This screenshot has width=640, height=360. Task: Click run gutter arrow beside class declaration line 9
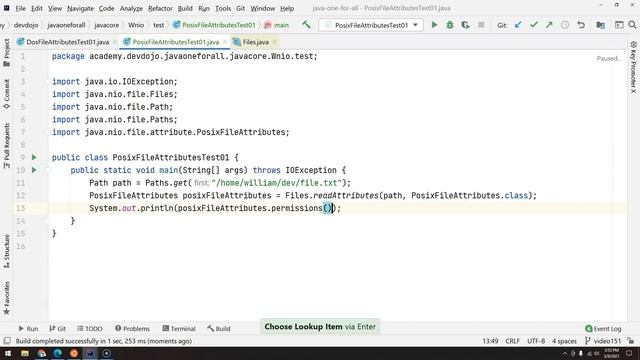click(34, 157)
